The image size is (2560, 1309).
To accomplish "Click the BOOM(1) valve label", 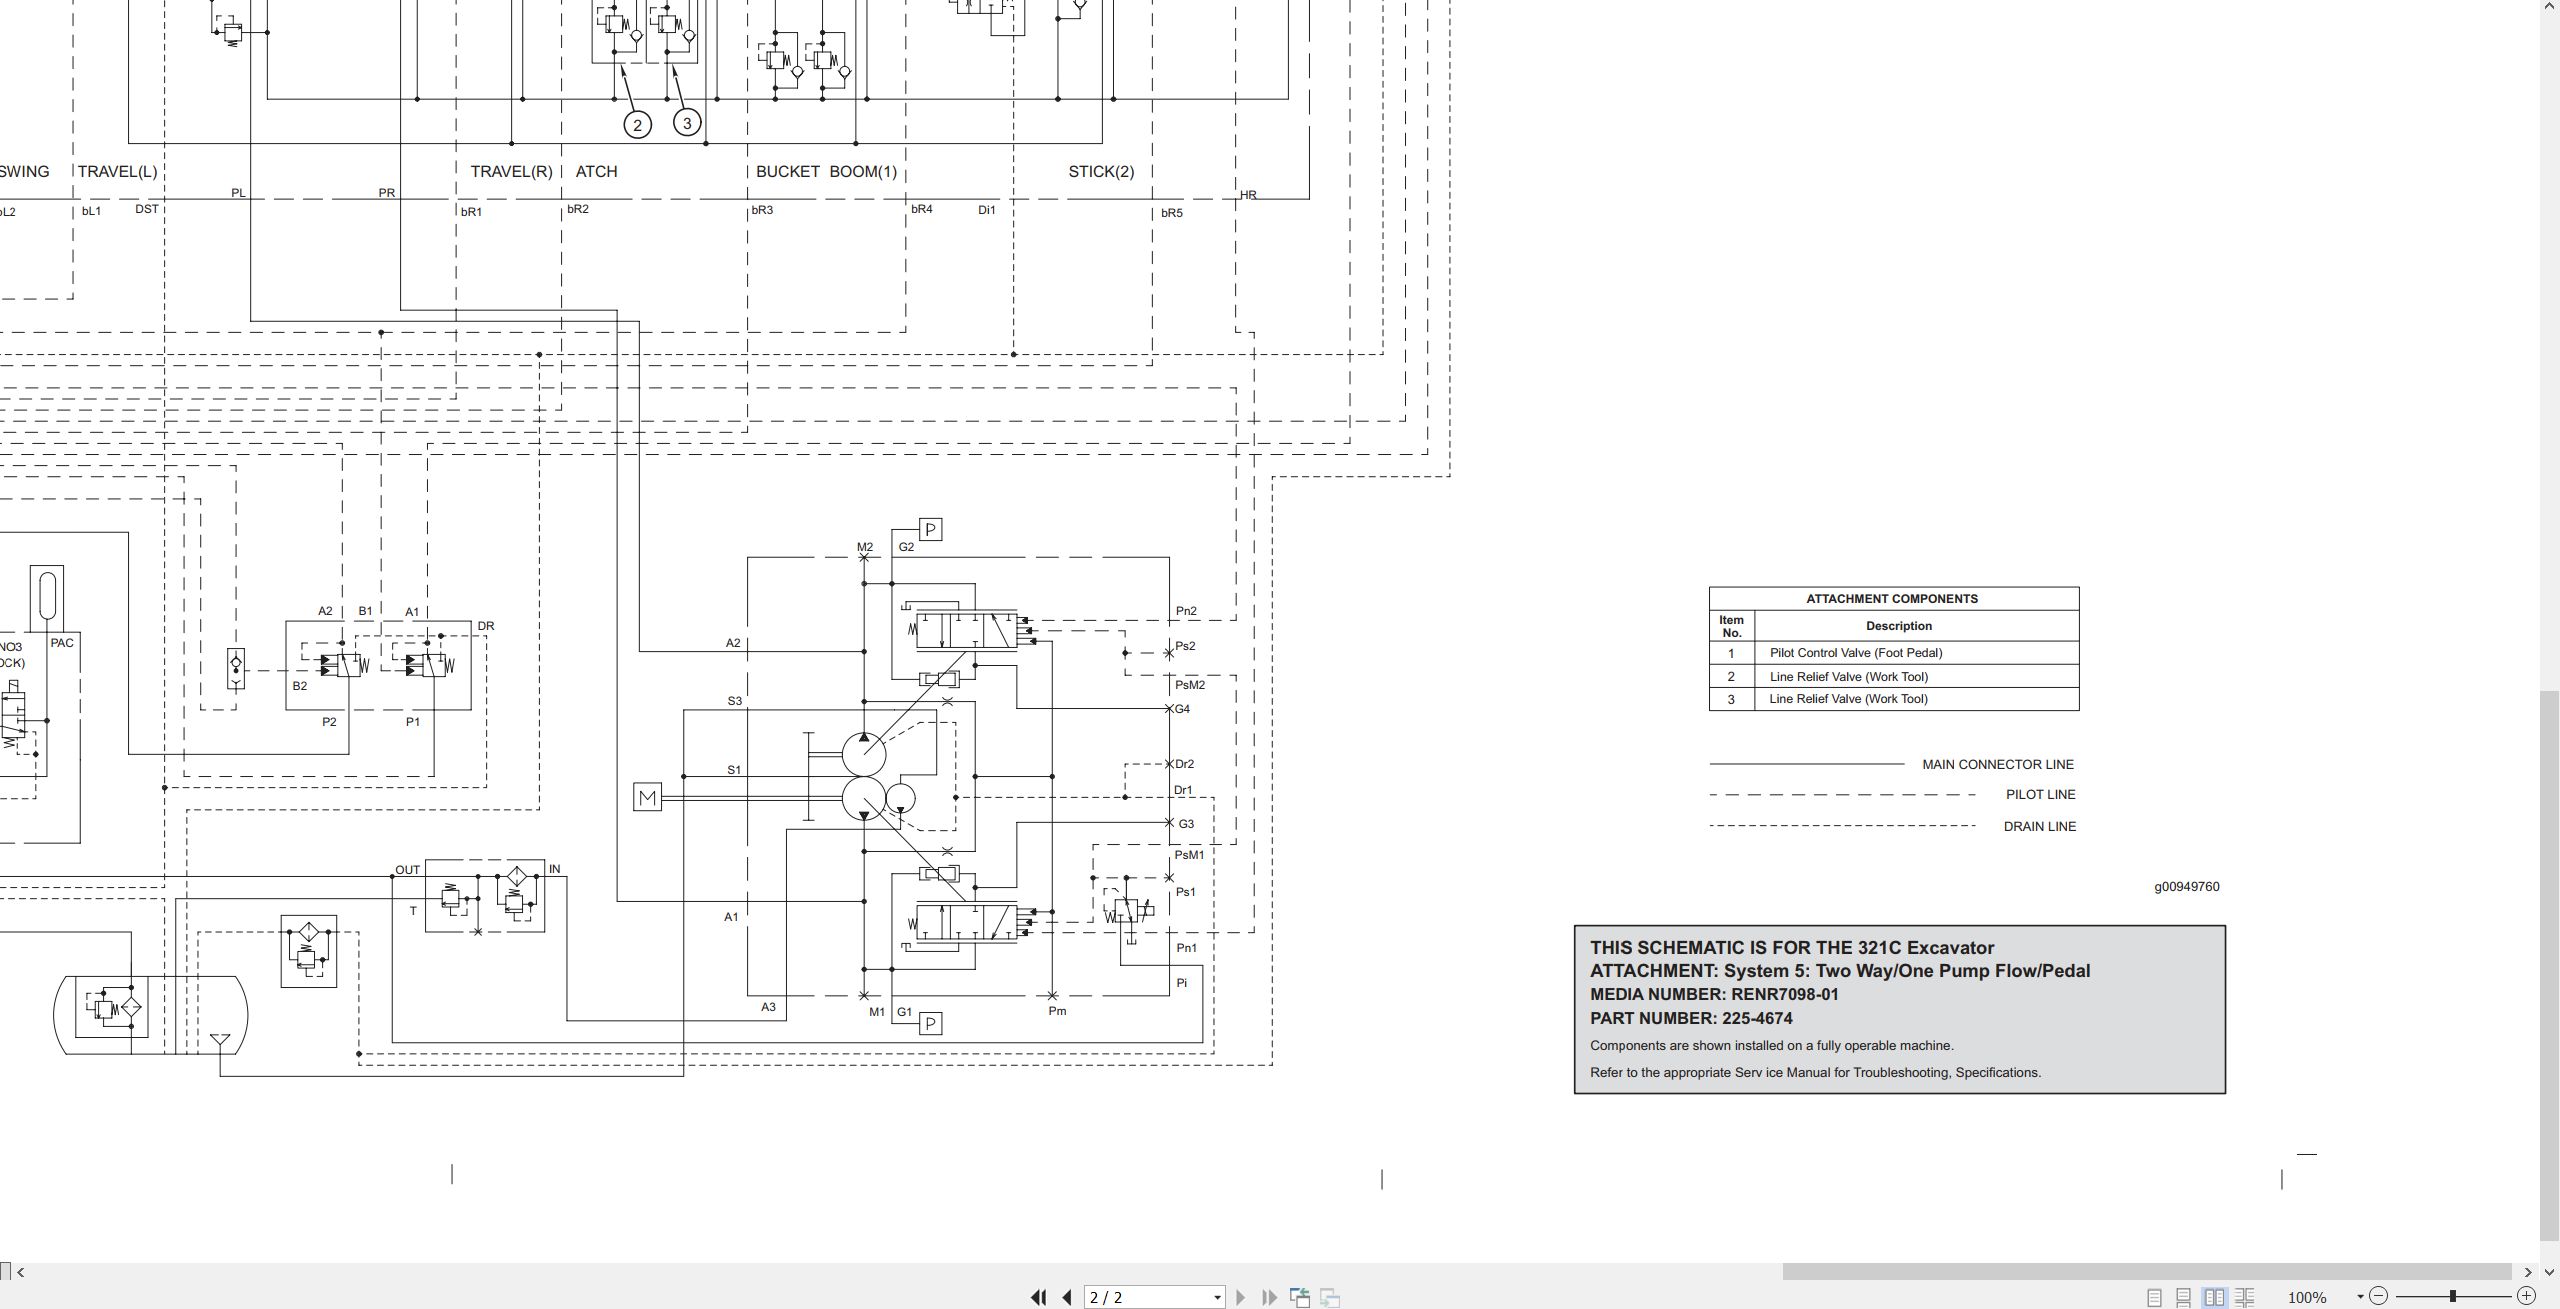I will click(863, 172).
